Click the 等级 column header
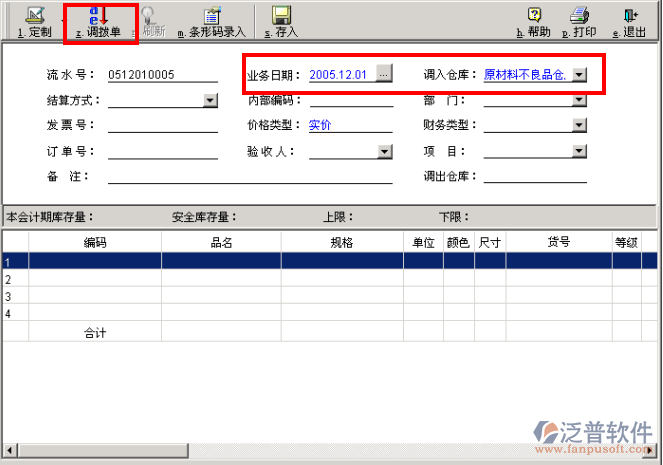 627,242
